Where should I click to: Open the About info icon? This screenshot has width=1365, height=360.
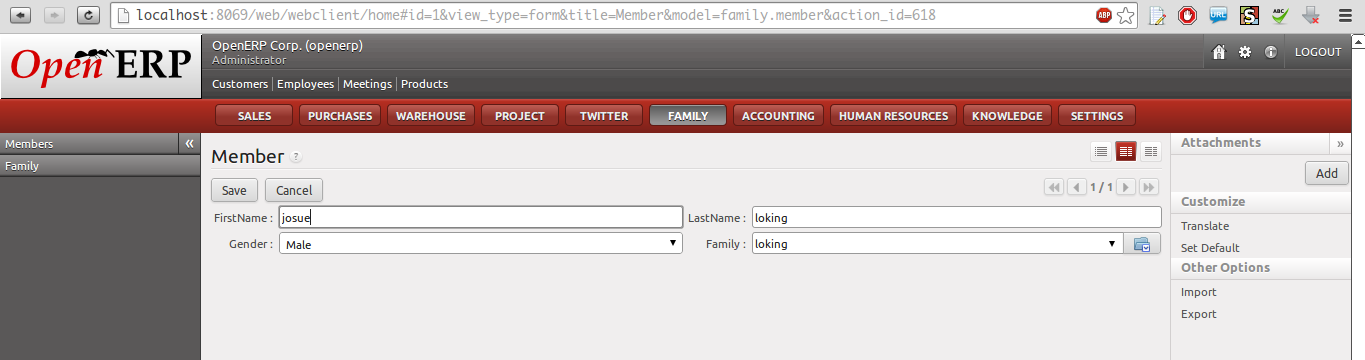click(x=1271, y=52)
